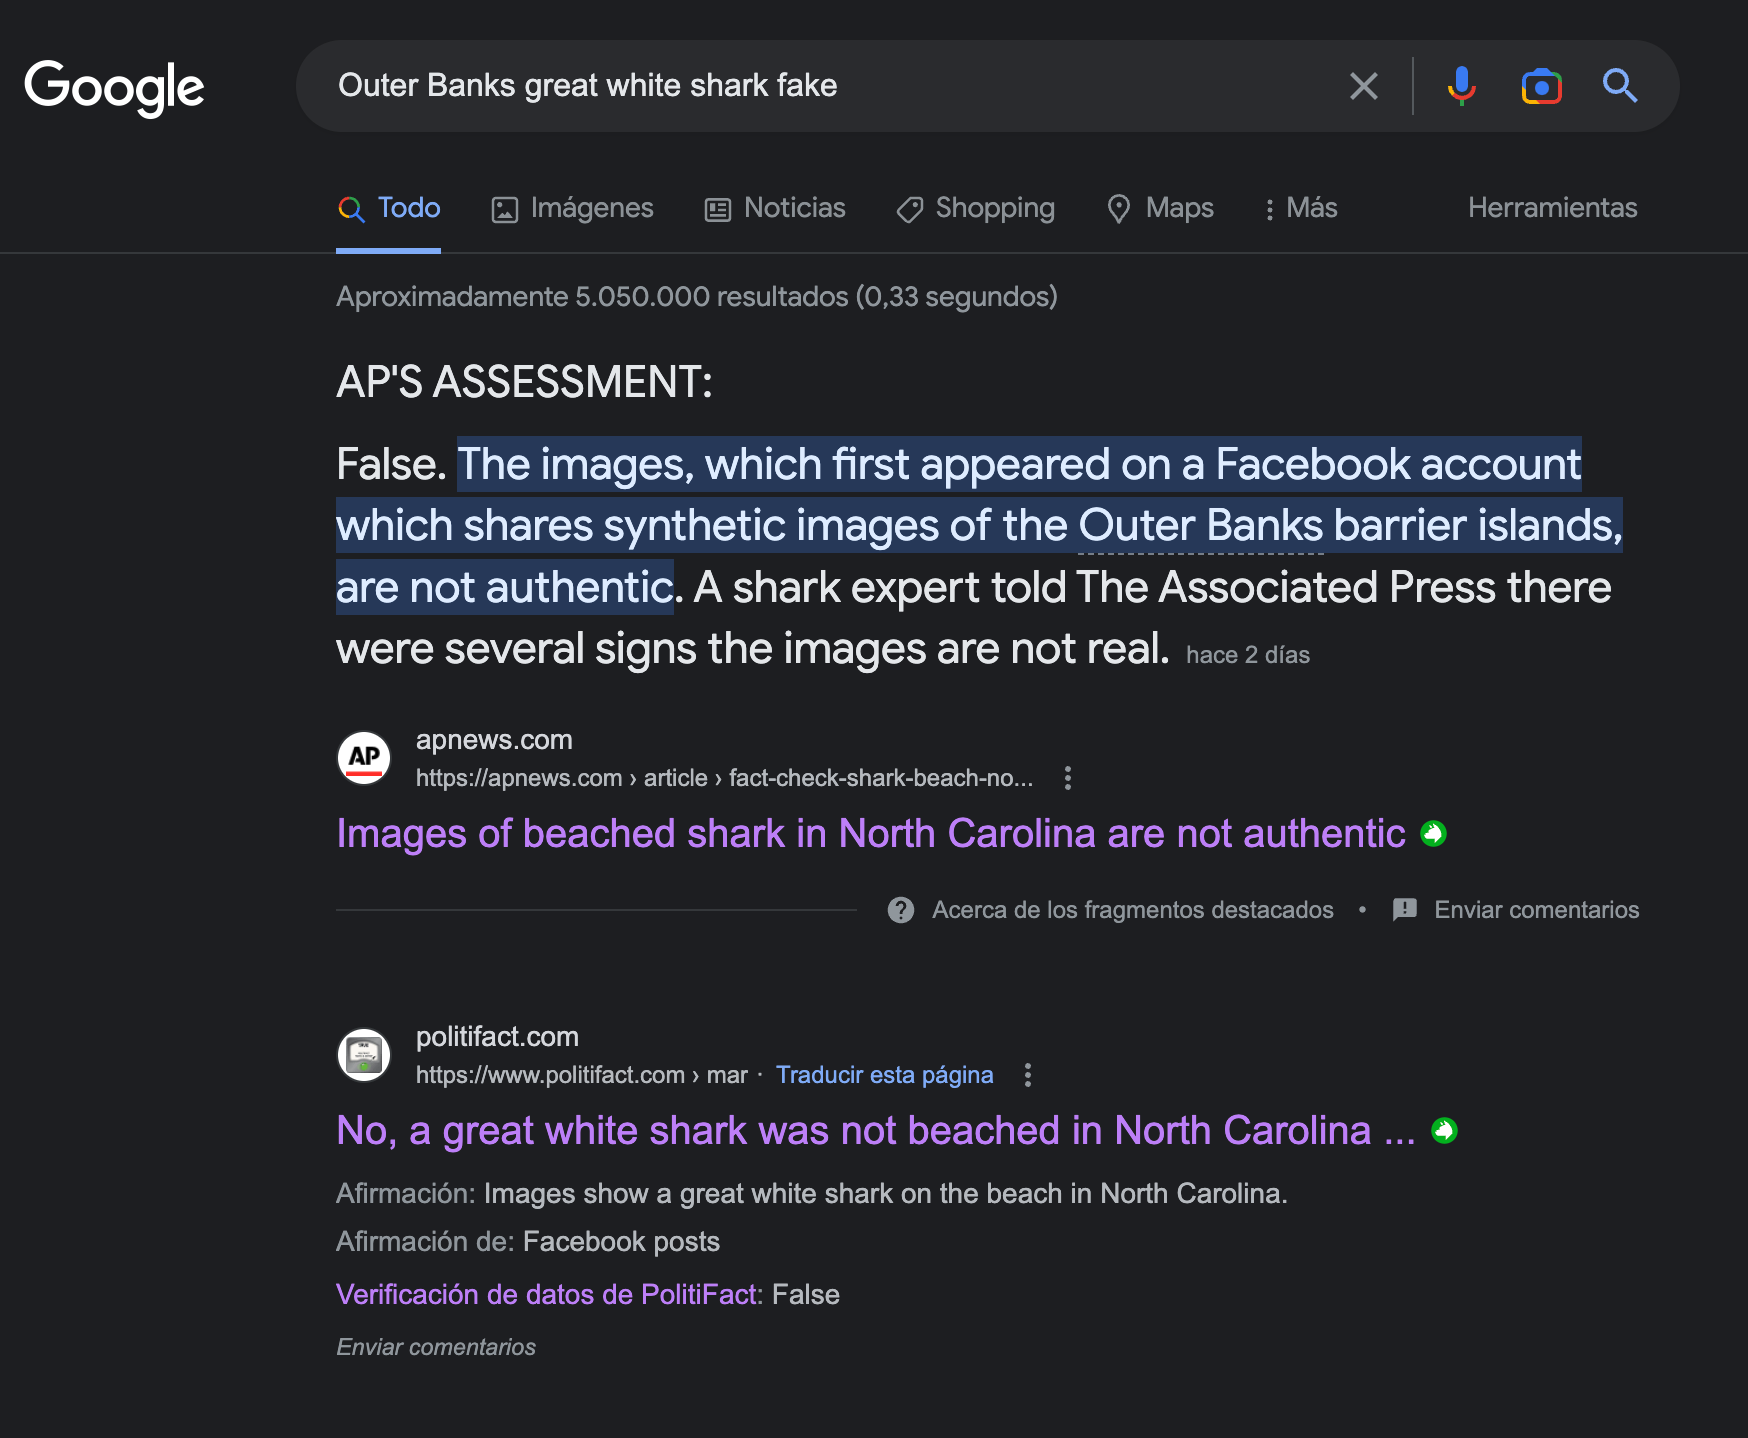This screenshot has height=1438, width=1748.
Task: Open options menu for politifact result
Action: (x=1028, y=1075)
